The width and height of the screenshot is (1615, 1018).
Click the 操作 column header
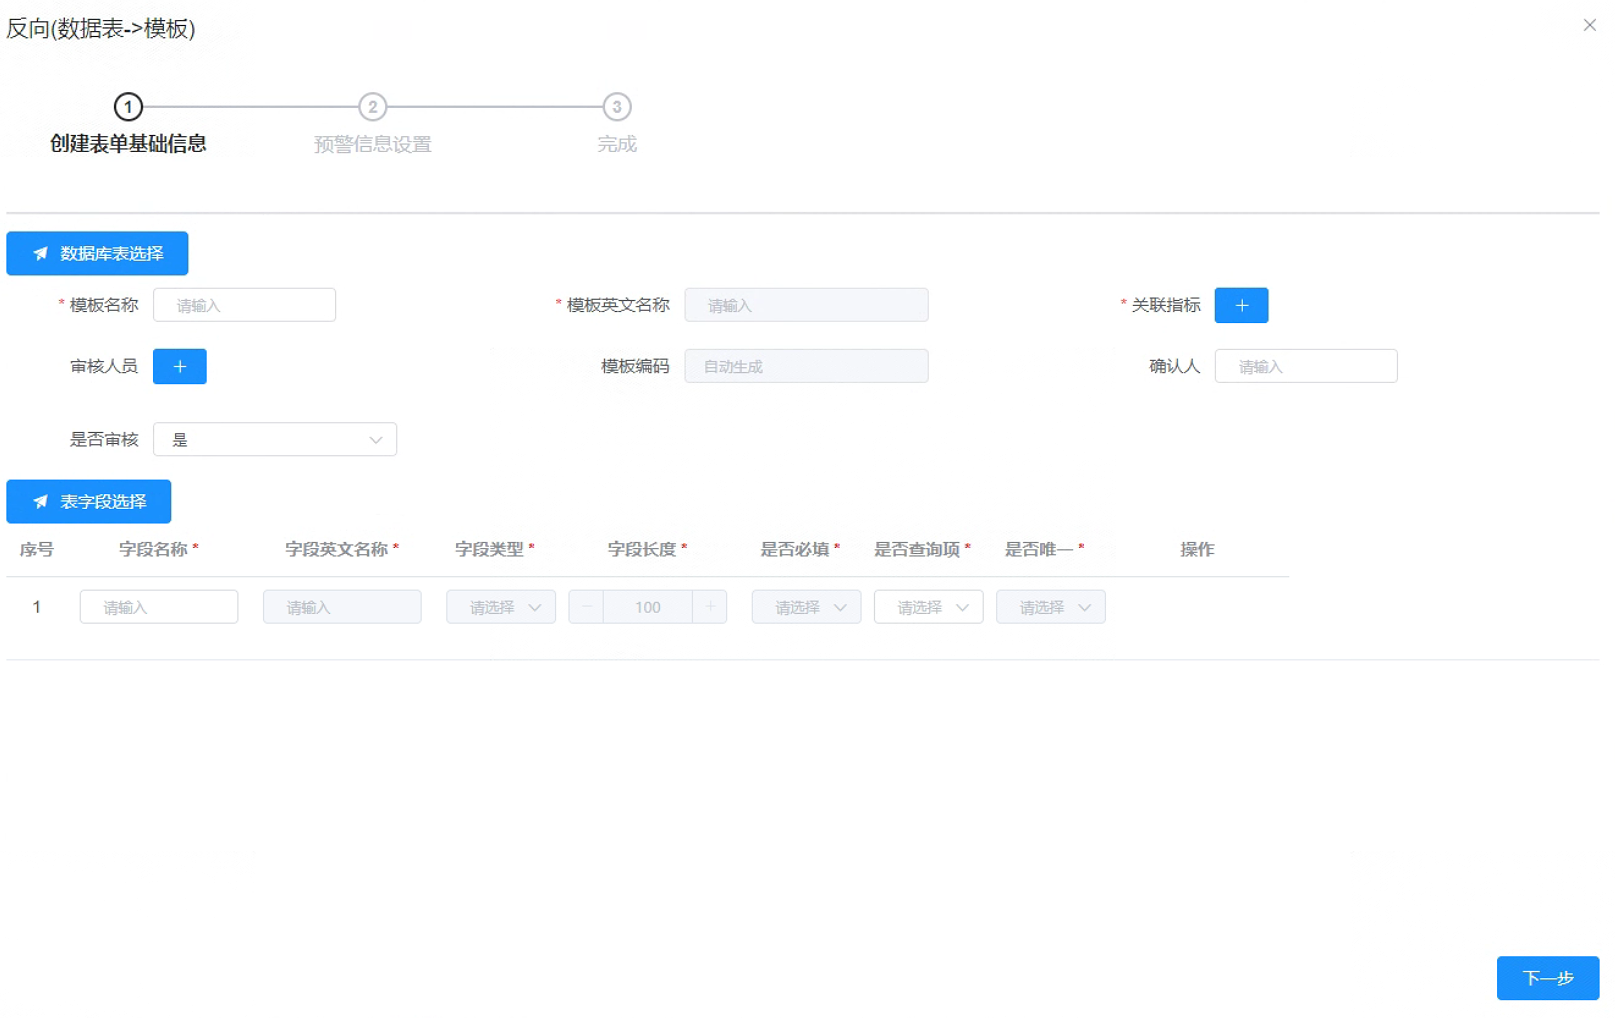1197,549
